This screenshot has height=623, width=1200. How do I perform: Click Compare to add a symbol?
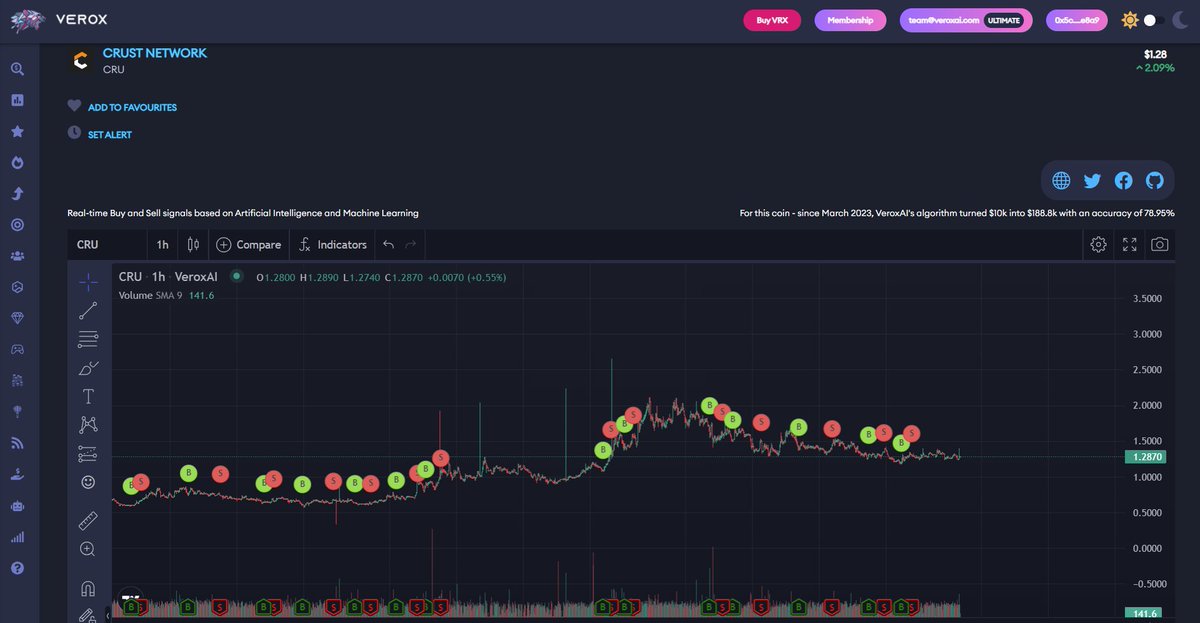[248, 245]
